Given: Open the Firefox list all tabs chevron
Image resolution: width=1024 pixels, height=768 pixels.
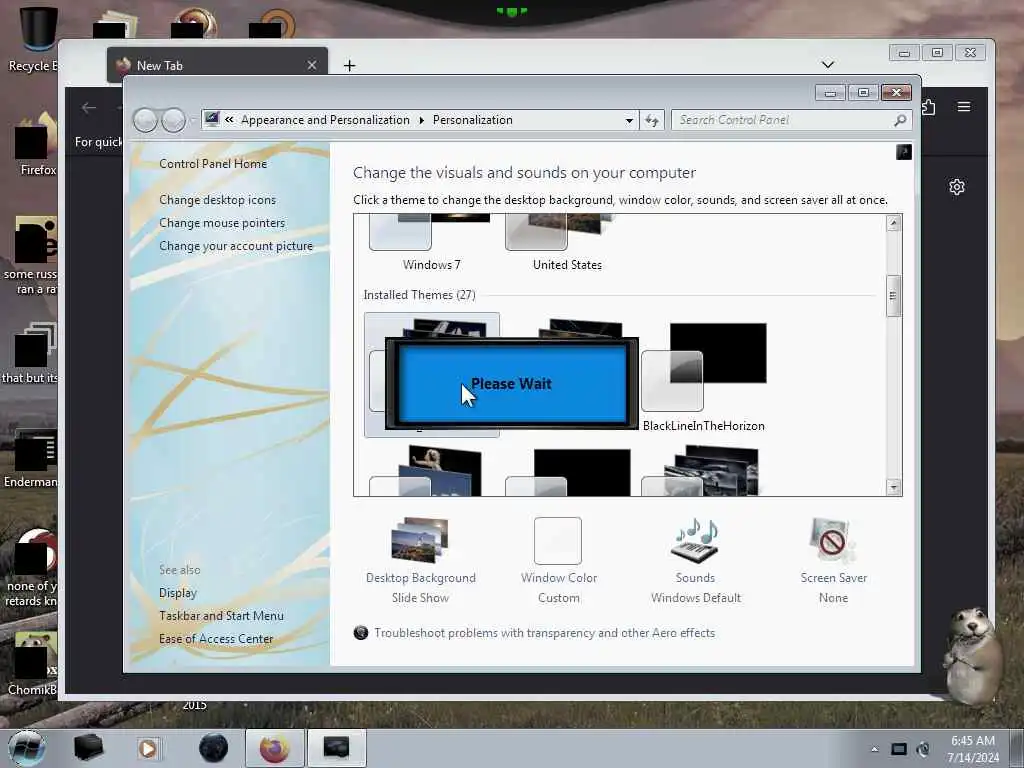Looking at the screenshot, I should (828, 64).
